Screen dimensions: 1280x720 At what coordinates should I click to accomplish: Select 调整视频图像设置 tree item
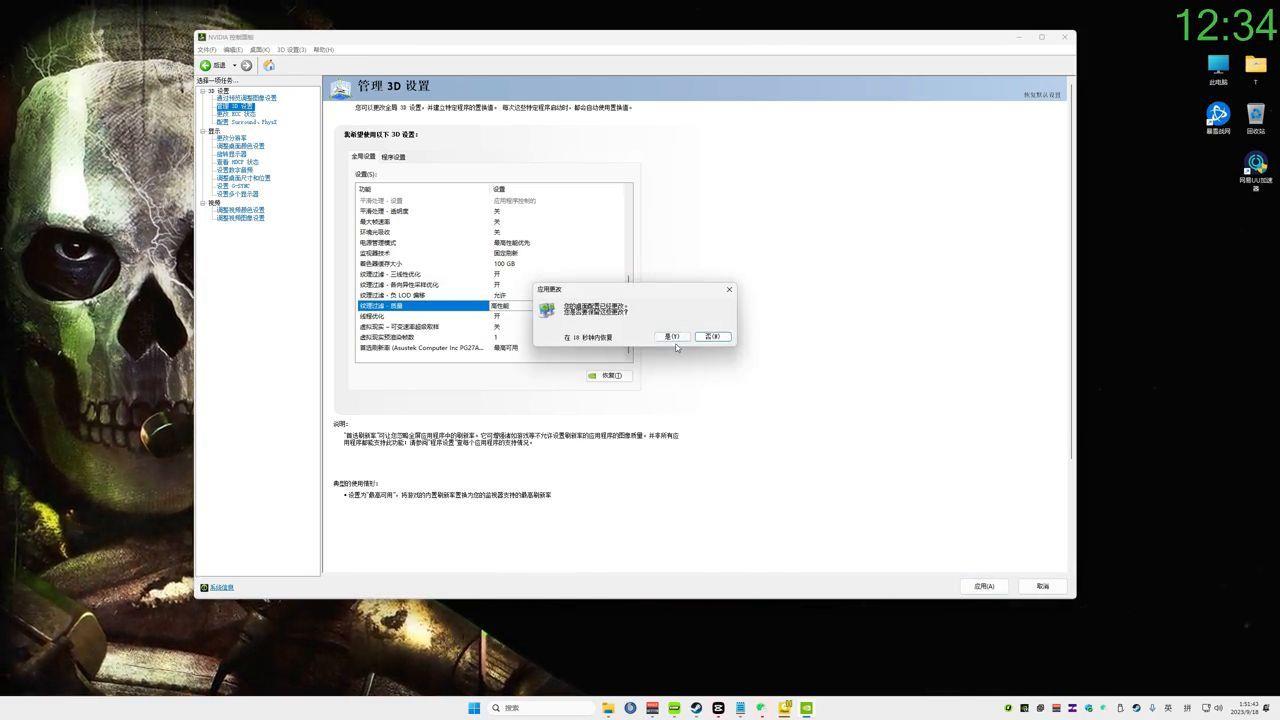[x=240, y=218]
